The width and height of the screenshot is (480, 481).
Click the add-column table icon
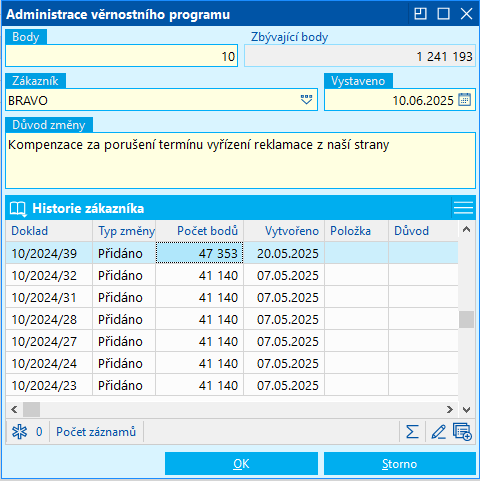coord(462,432)
